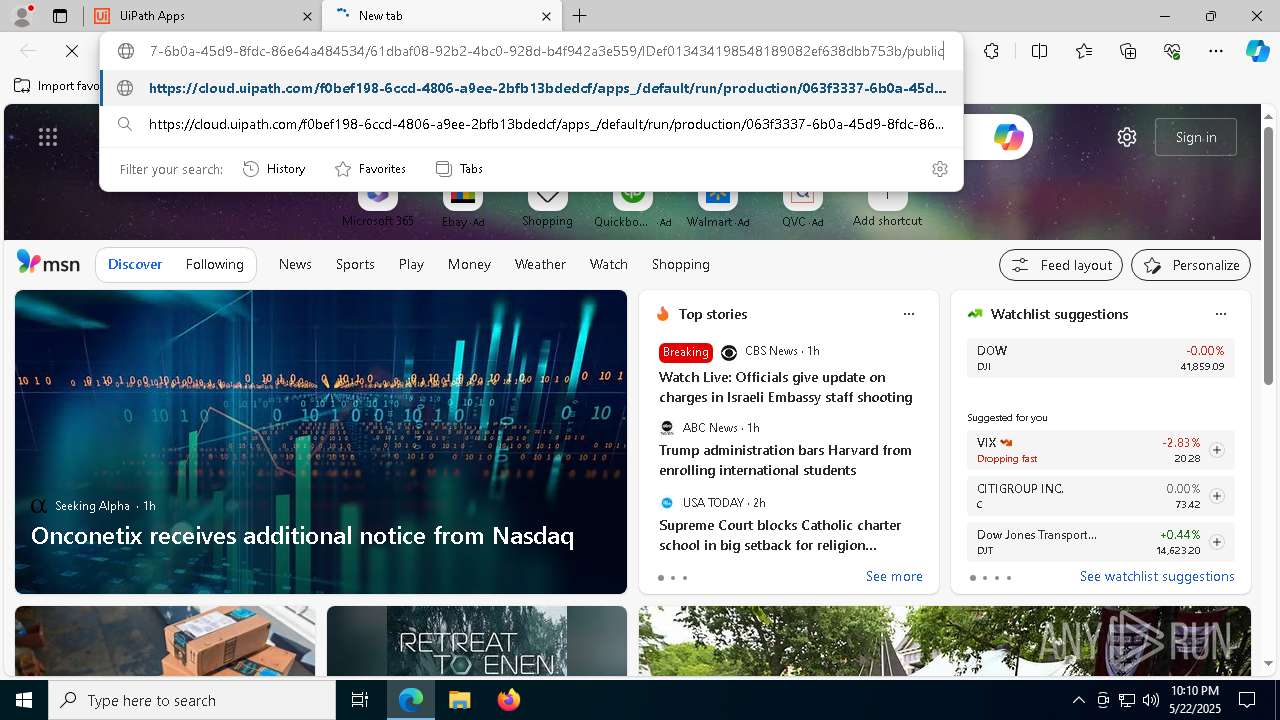Open Supreme Court Catholic charter school story
This screenshot has width=1280, height=720.
(x=780, y=535)
